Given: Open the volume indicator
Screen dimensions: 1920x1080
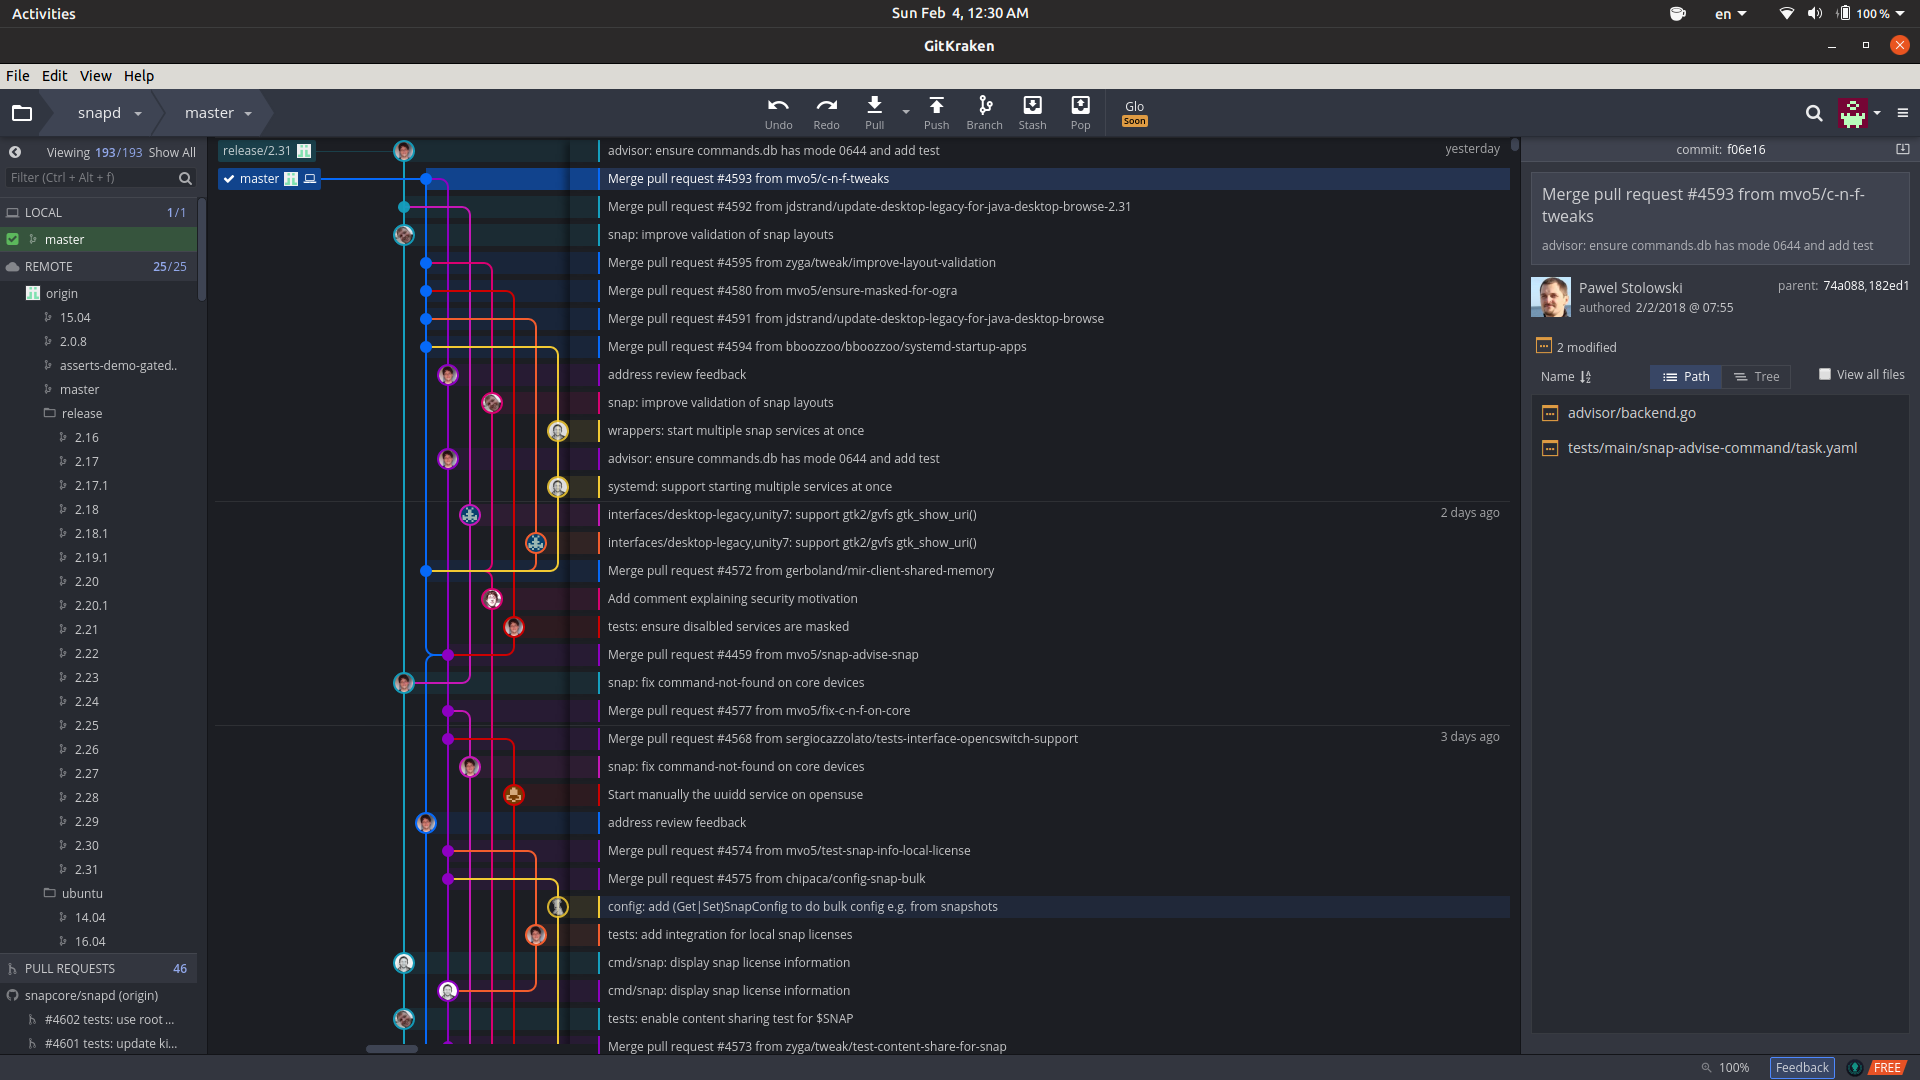Looking at the screenshot, I should 1815,13.
